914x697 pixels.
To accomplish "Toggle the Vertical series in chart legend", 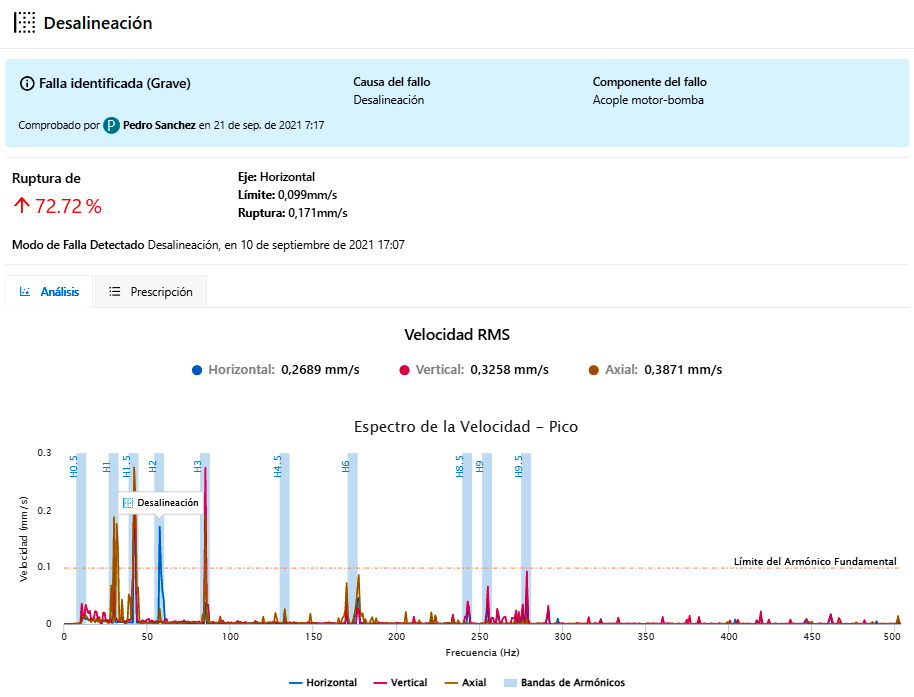I will point(400,682).
